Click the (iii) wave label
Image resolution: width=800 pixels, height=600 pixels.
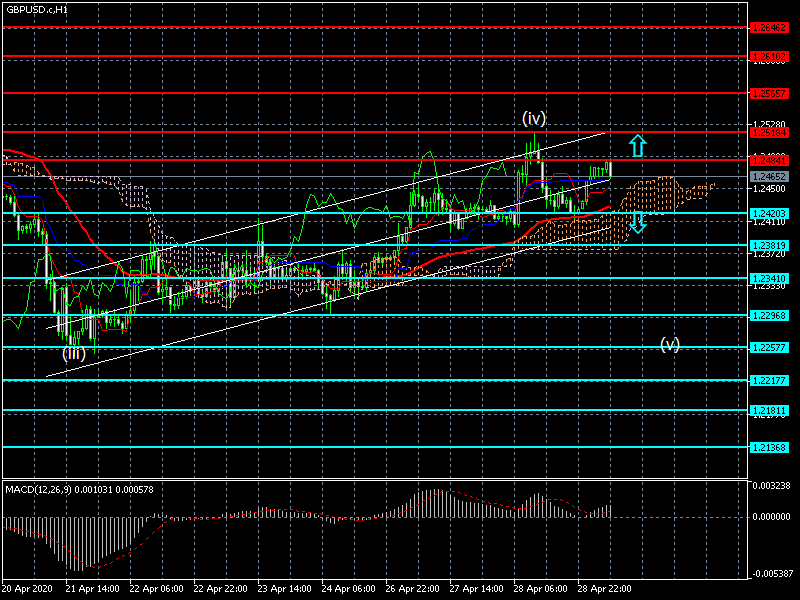click(x=74, y=354)
